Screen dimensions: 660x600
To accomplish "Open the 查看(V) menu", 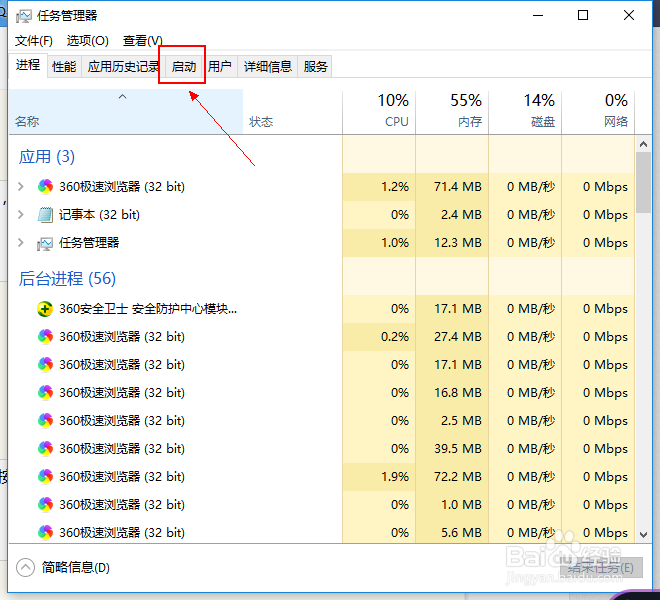I will tap(143, 41).
